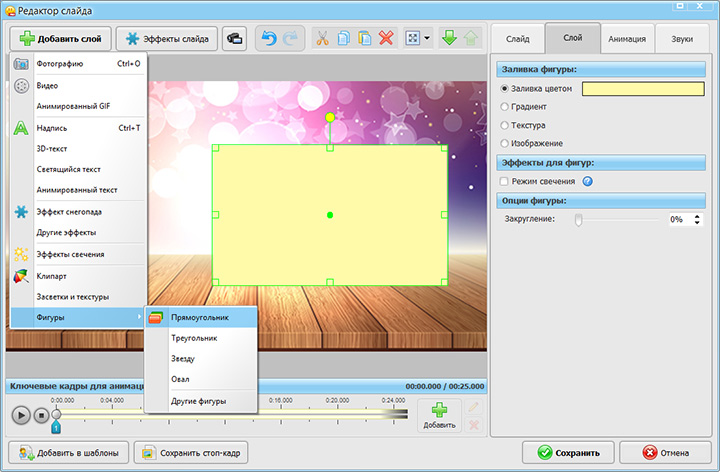Viewport: 720px width, 472px height.
Task: Cut the selected layer with scissors icon
Action: (x=322, y=39)
